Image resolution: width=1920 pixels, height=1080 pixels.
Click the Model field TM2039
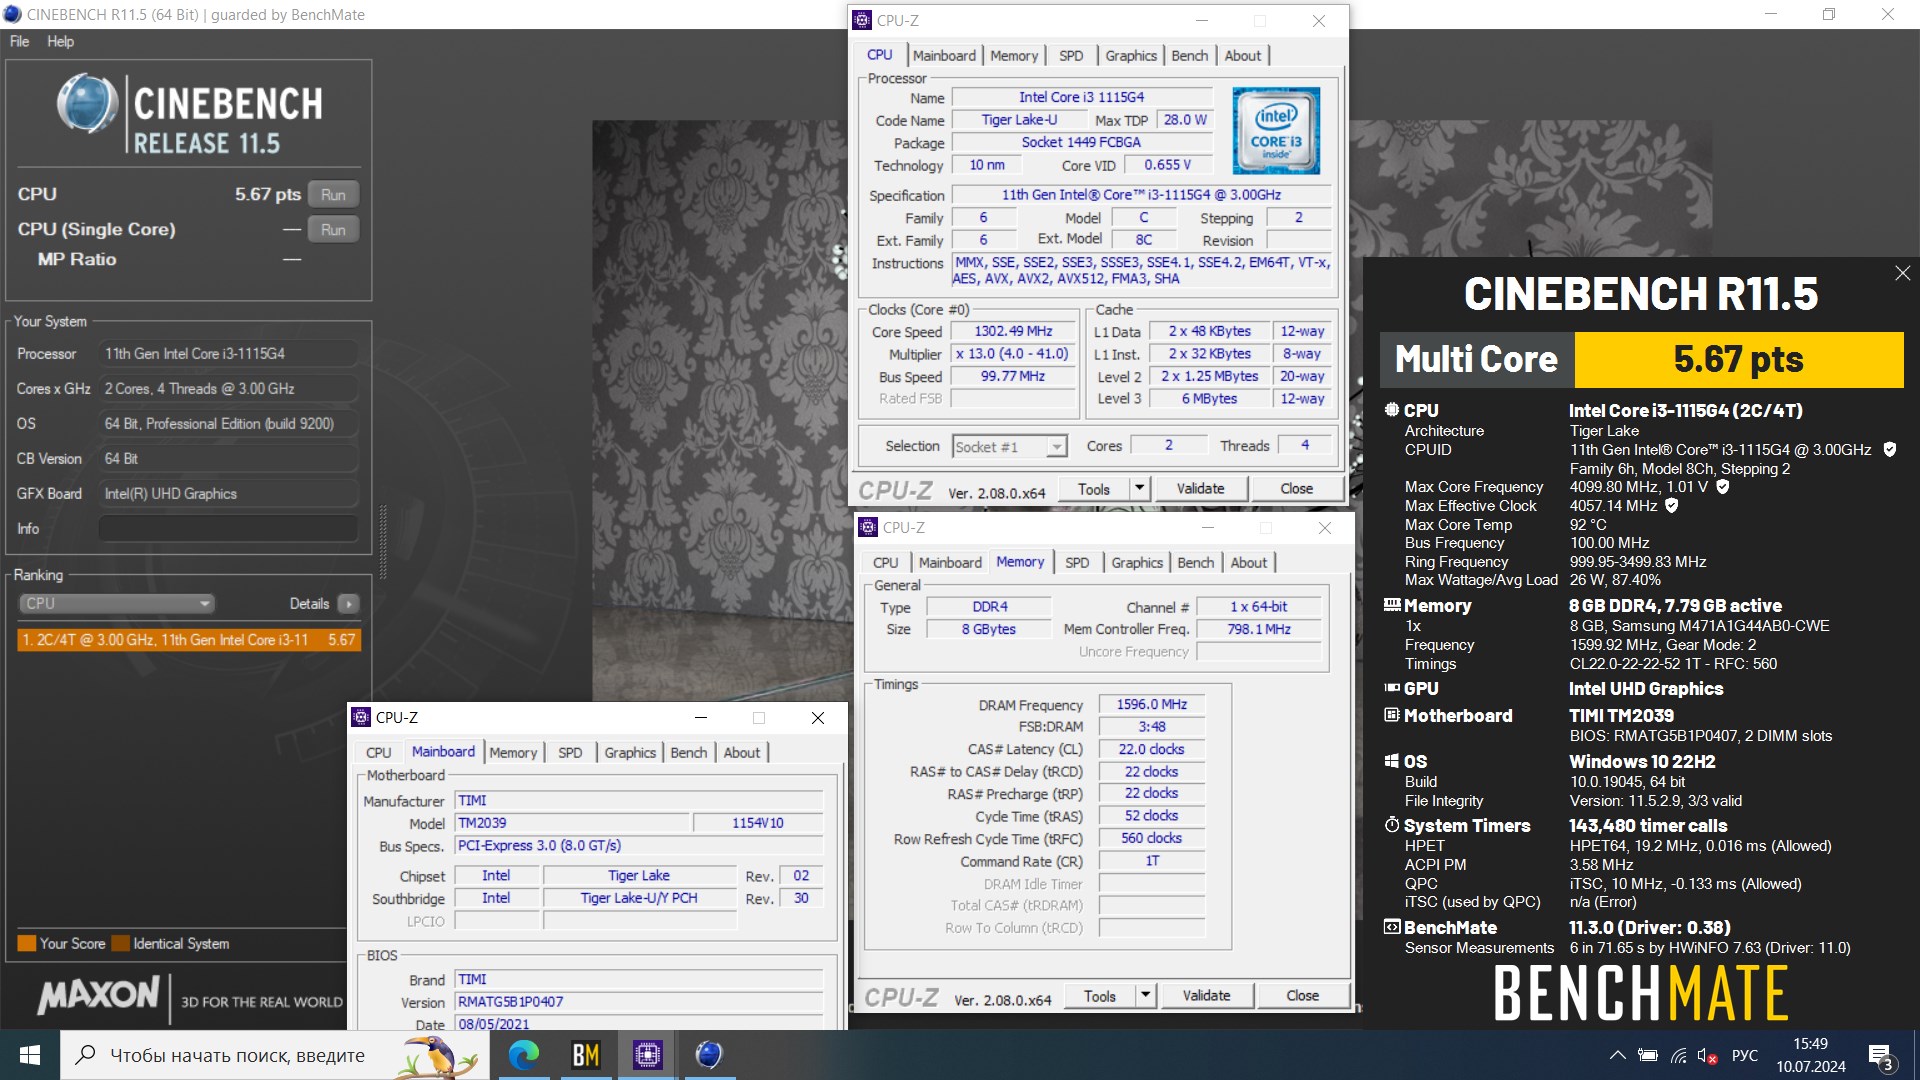click(x=572, y=823)
